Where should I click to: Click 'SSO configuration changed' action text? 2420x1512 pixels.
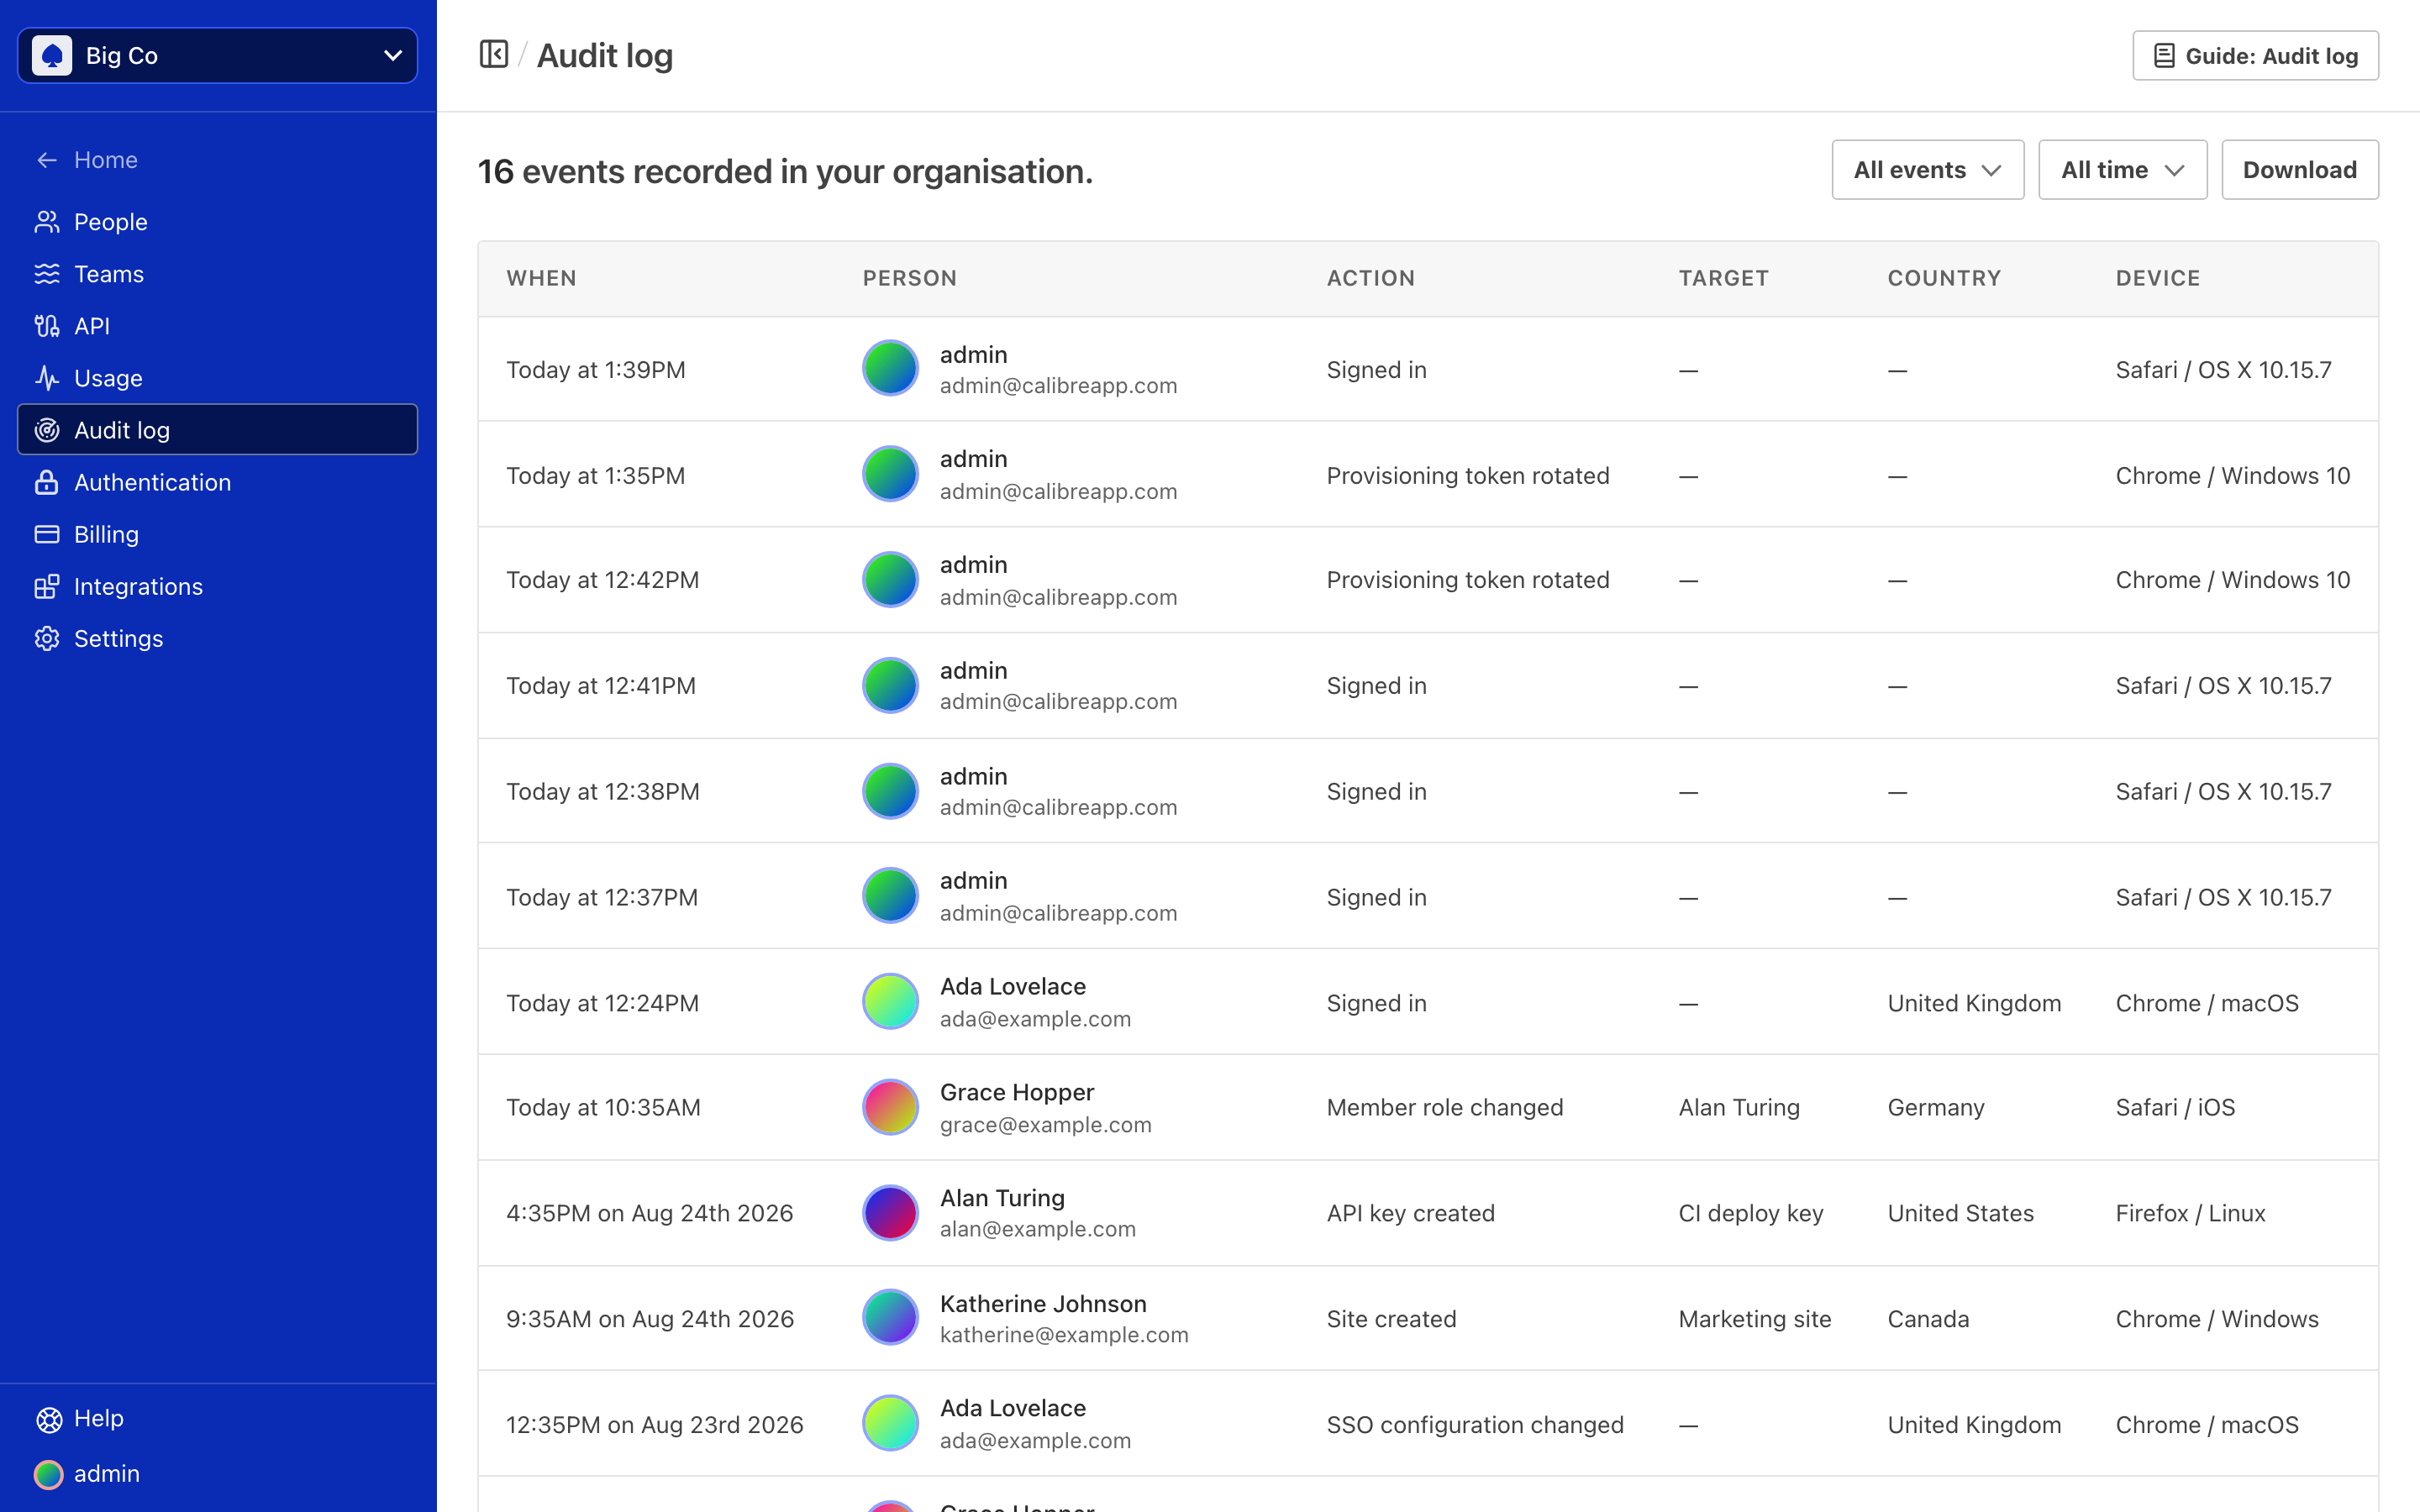point(1475,1425)
